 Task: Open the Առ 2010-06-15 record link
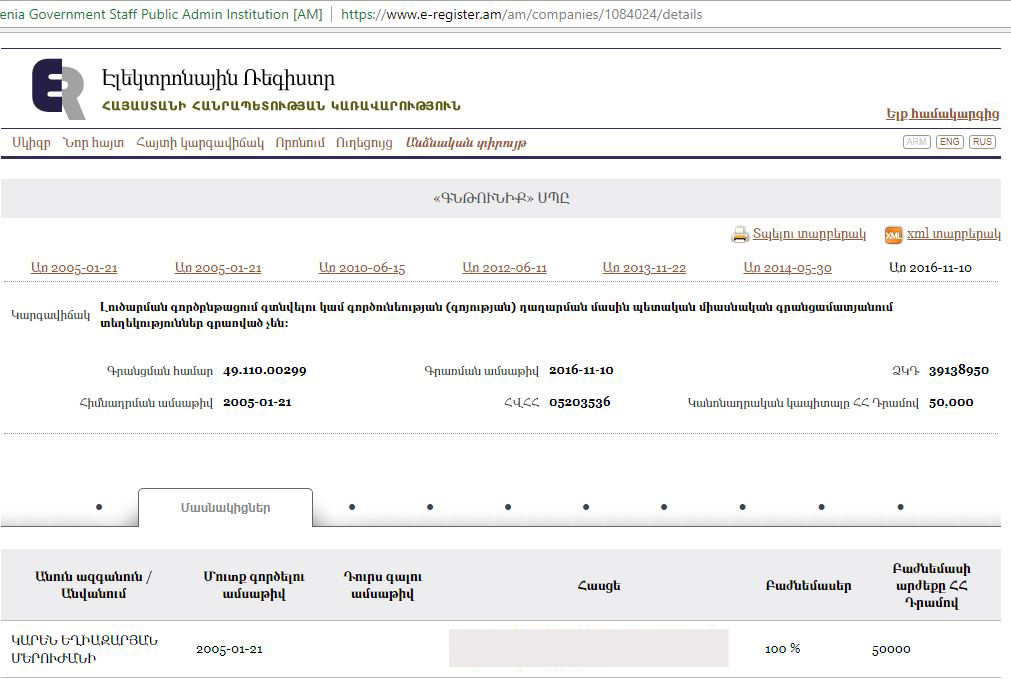click(x=362, y=268)
